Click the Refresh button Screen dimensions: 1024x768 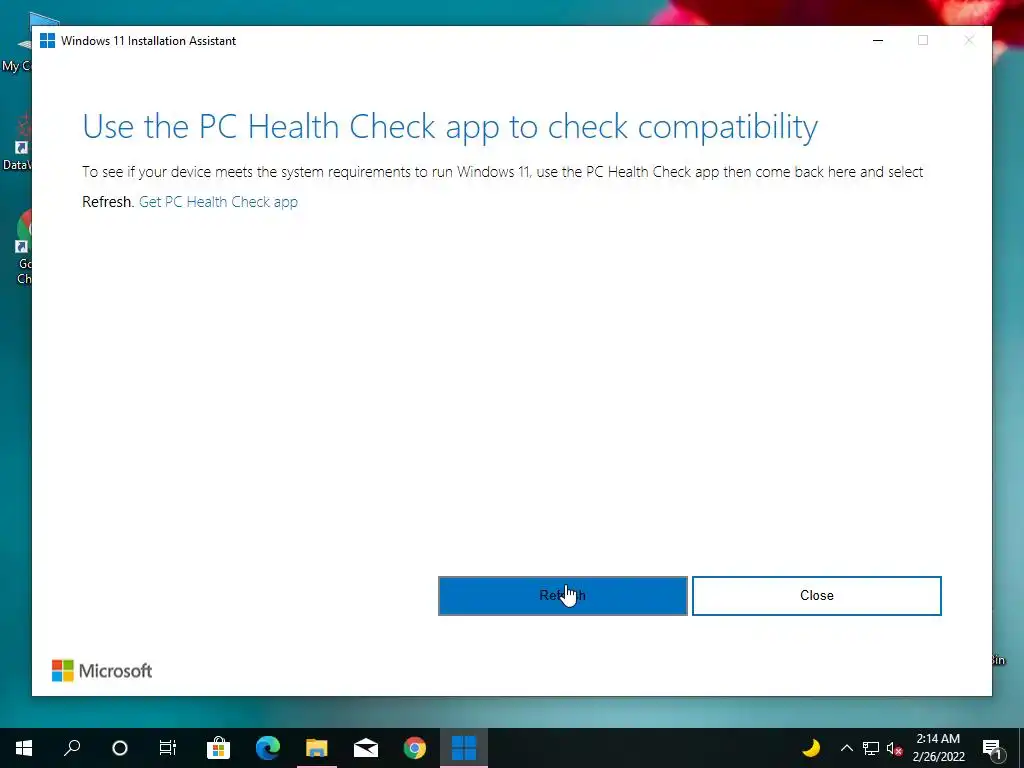[x=562, y=596]
